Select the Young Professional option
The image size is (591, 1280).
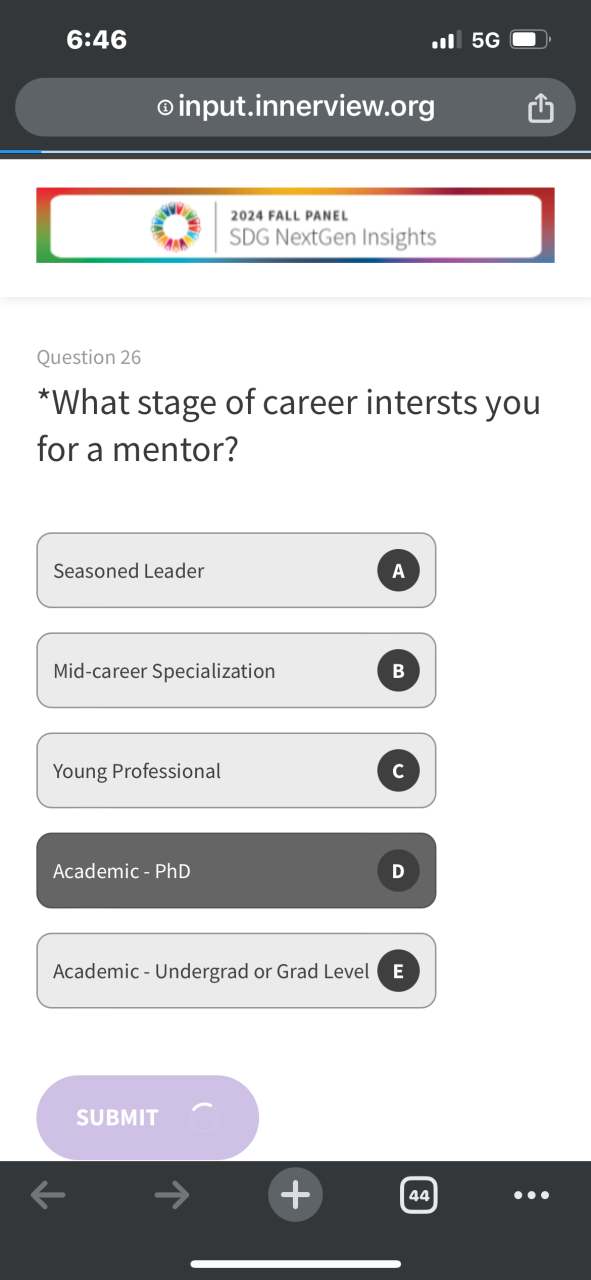coord(236,770)
